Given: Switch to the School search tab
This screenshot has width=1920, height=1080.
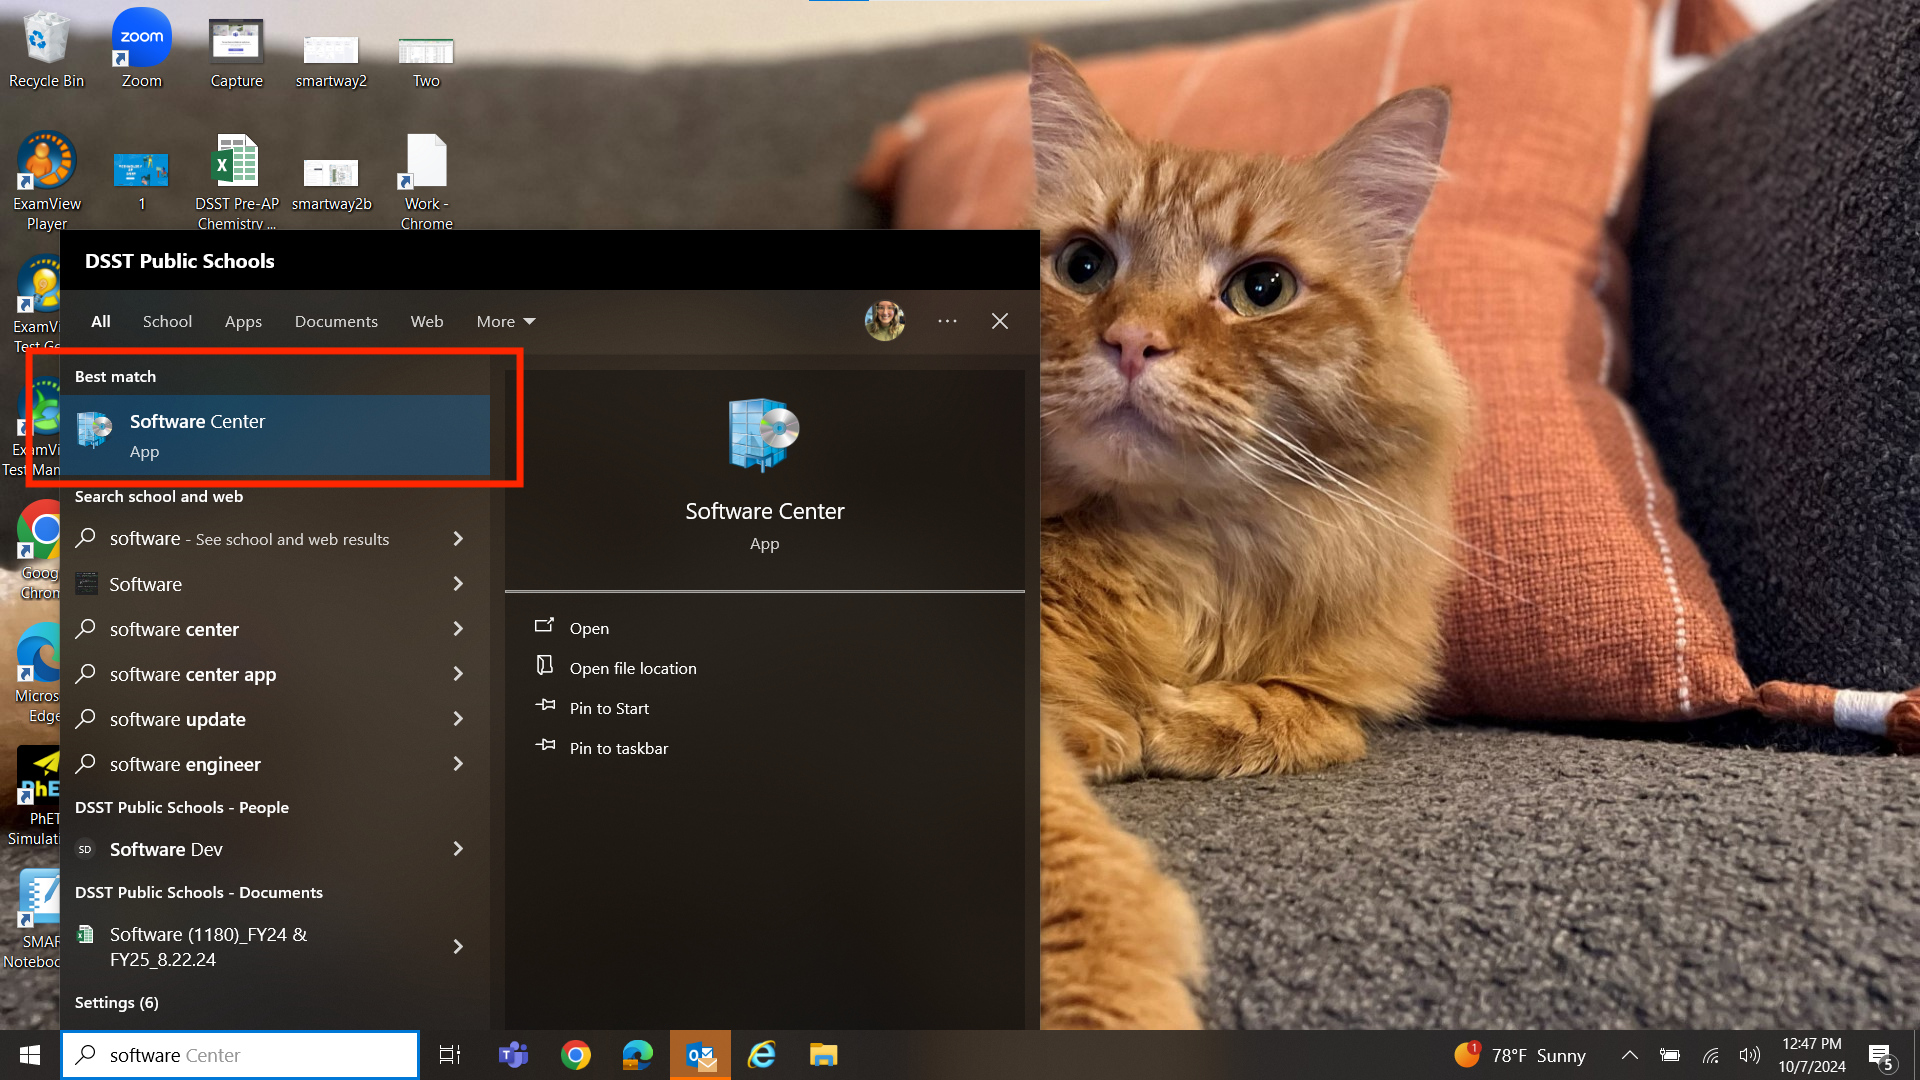Looking at the screenshot, I should pyautogui.click(x=167, y=321).
